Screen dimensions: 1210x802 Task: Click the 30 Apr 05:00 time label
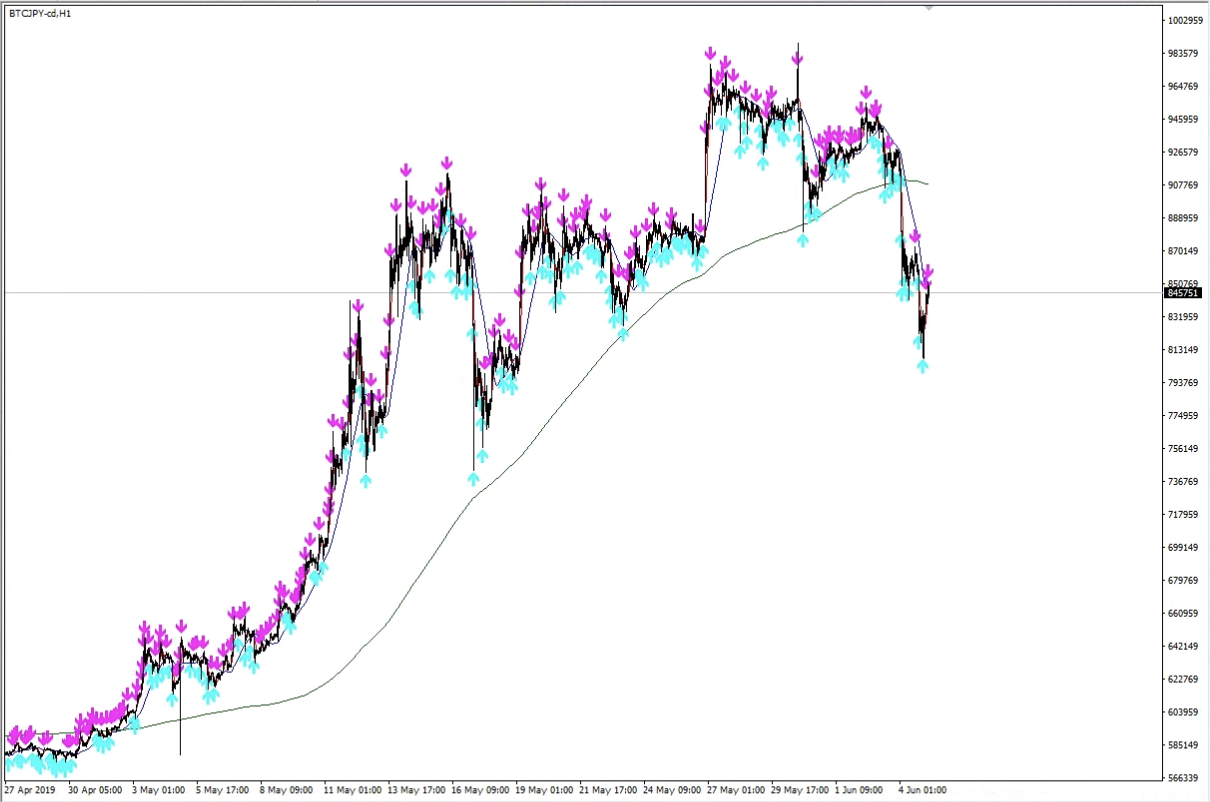point(95,791)
